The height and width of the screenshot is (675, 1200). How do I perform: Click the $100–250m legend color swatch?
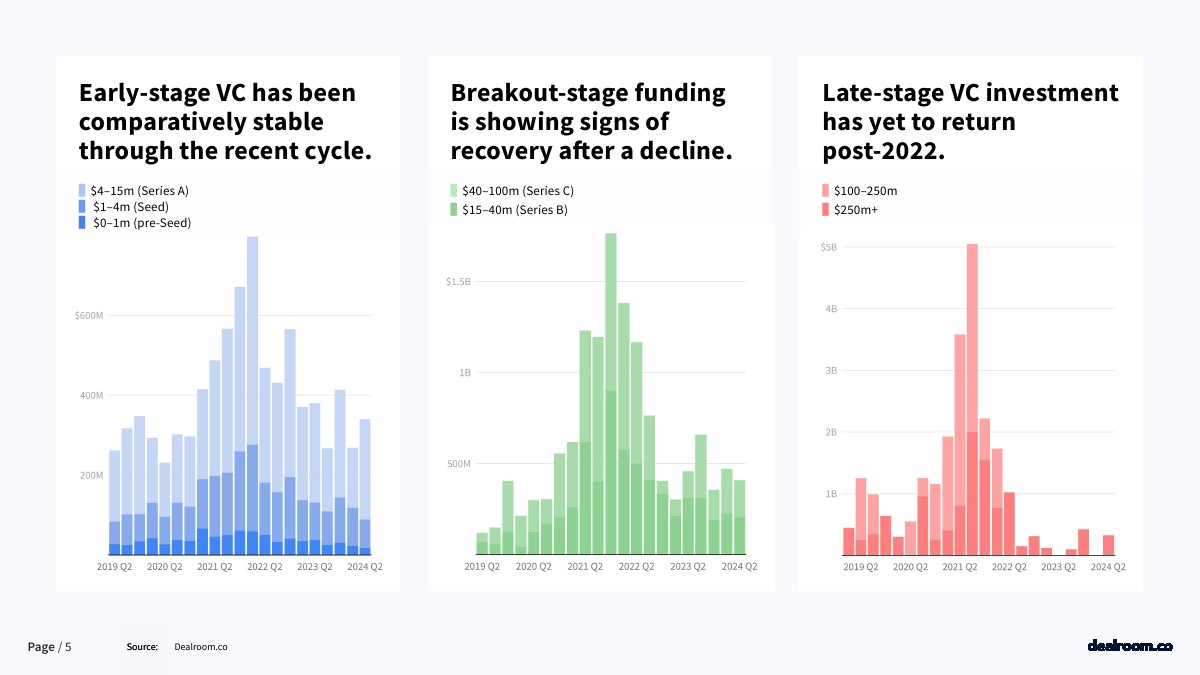click(x=826, y=190)
